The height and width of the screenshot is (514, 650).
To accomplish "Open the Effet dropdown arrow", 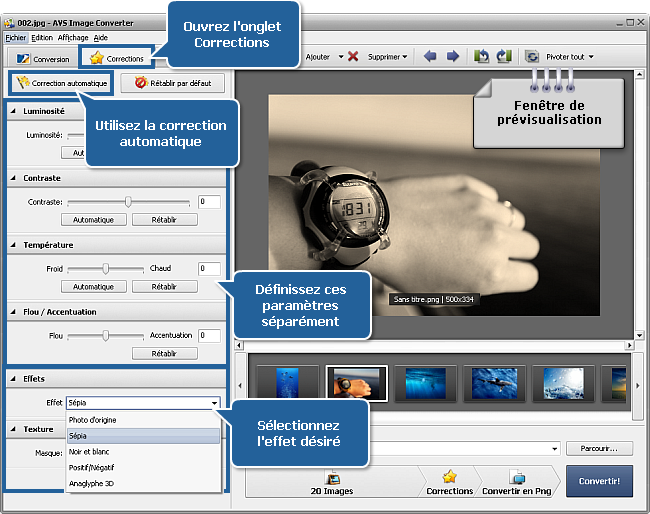I will [x=214, y=403].
